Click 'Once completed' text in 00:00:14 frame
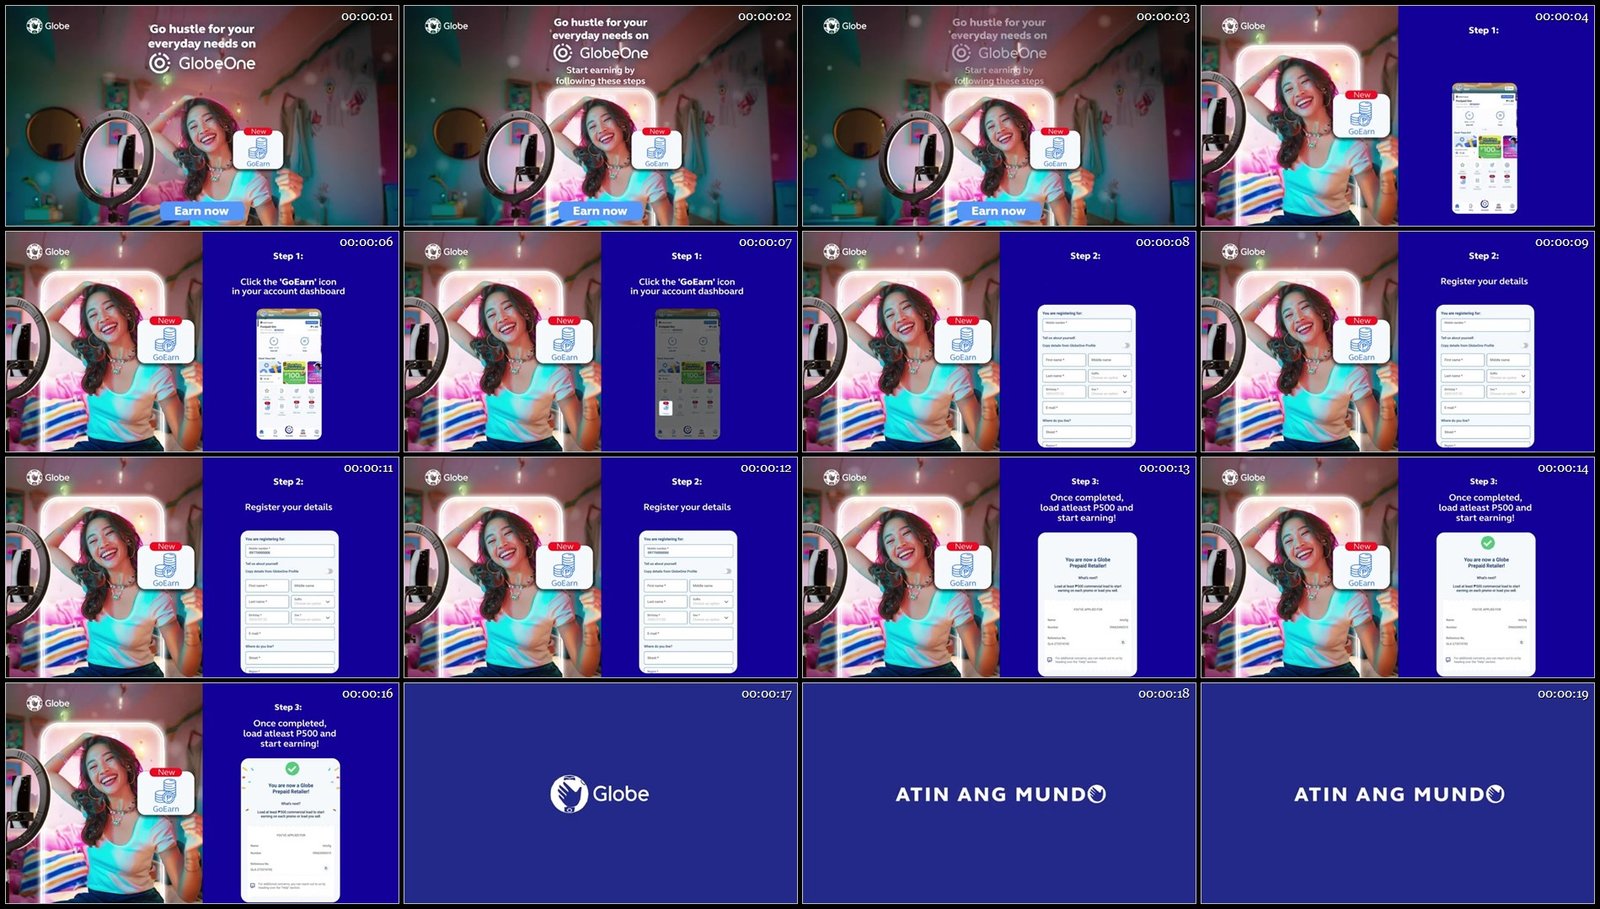Viewport: 1600px width, 909px height. 1485,498
